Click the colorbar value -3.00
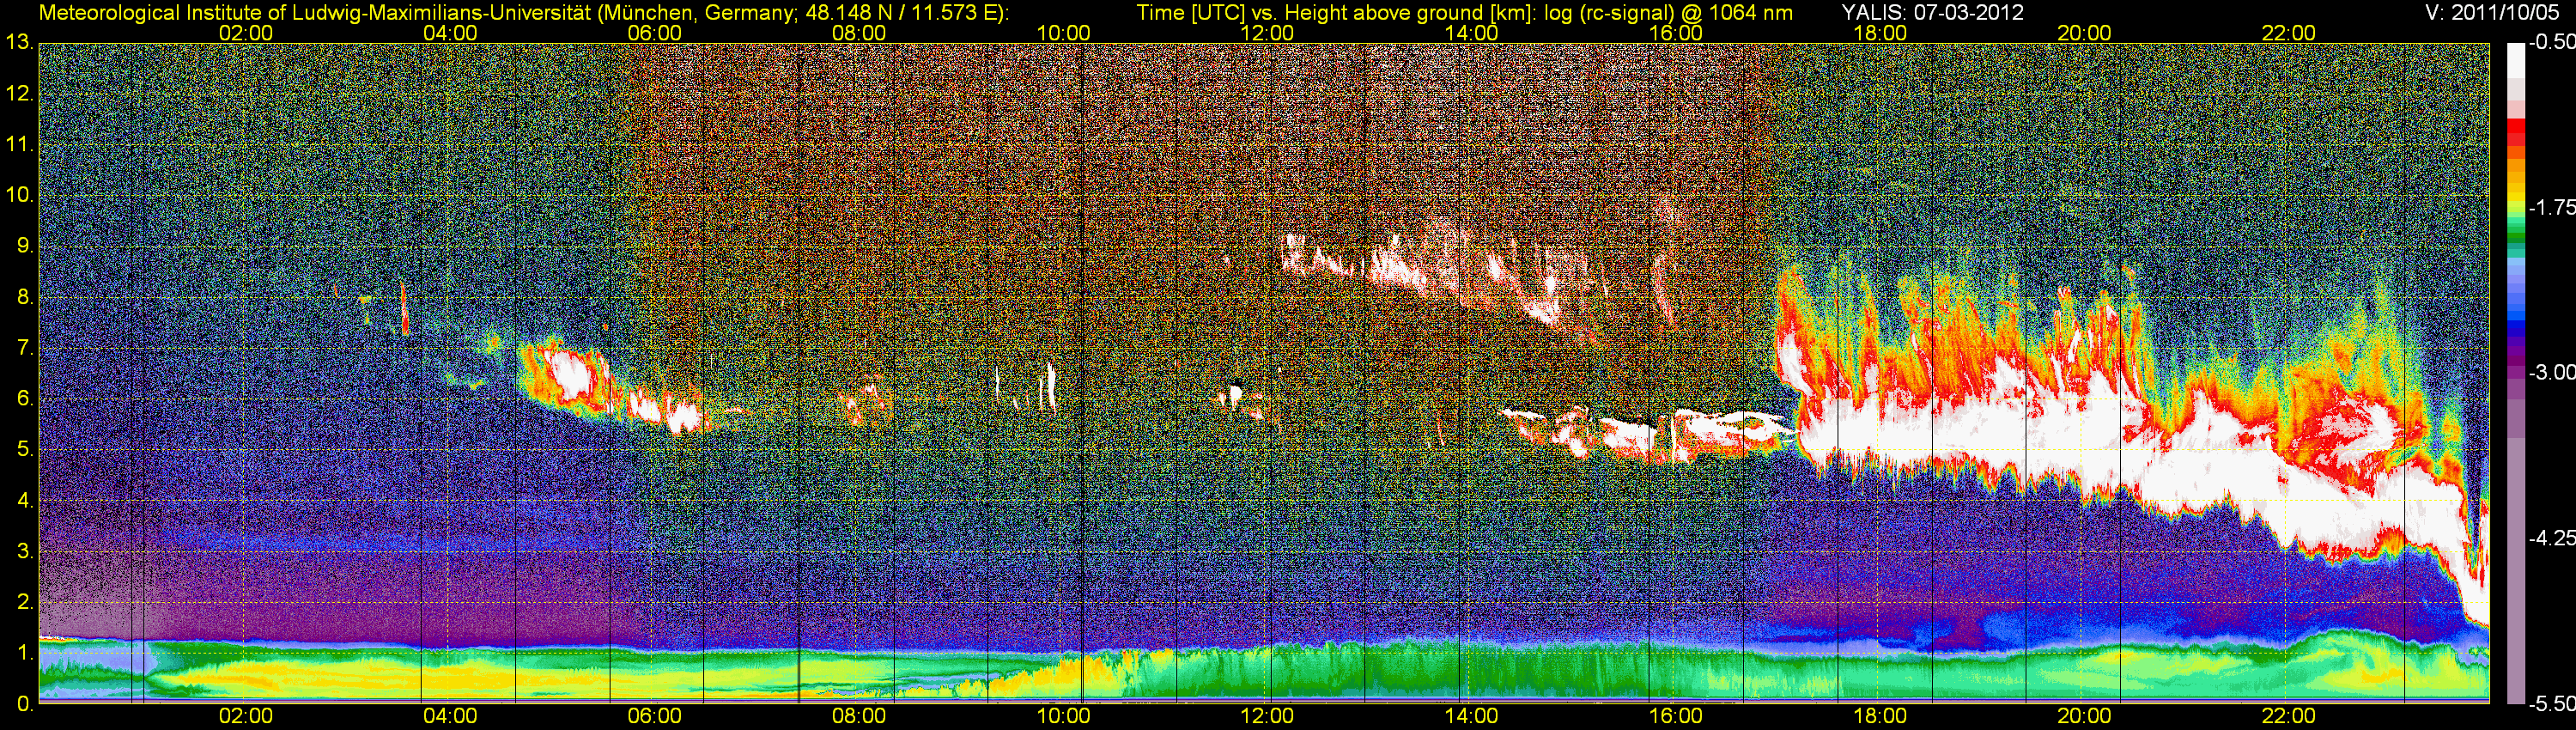This screenshot has width=2576, height=730. [x=2552, y=372]
